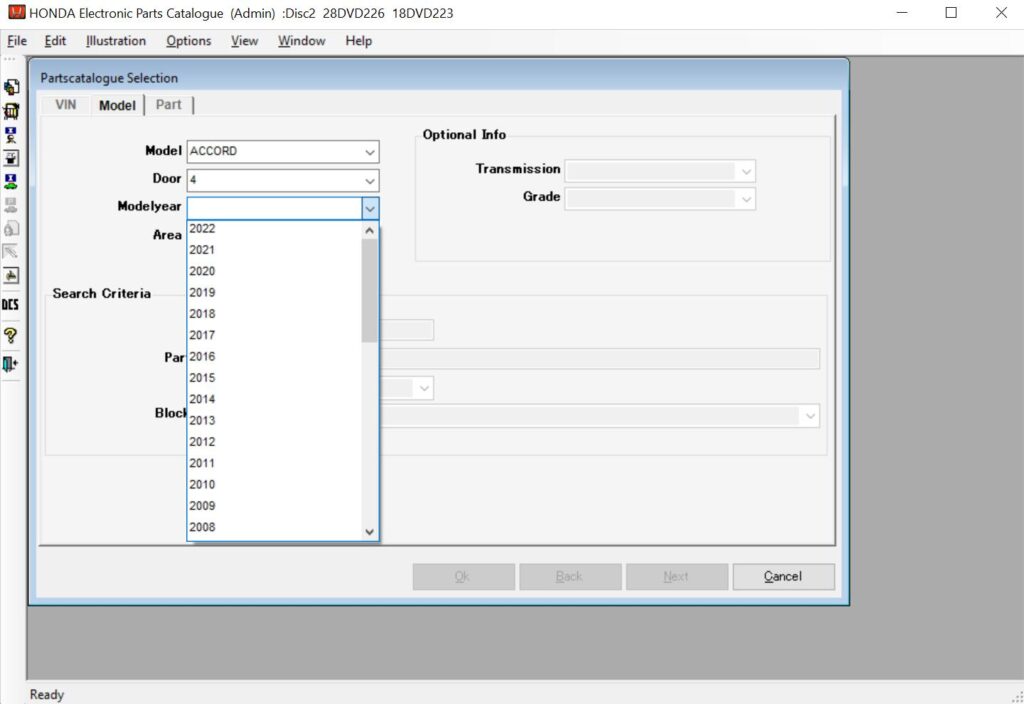This screenshot has width=1024, height=704.
Task: Expand the Model dropdown showing ACCORD
Action: [x=370, y=152]
